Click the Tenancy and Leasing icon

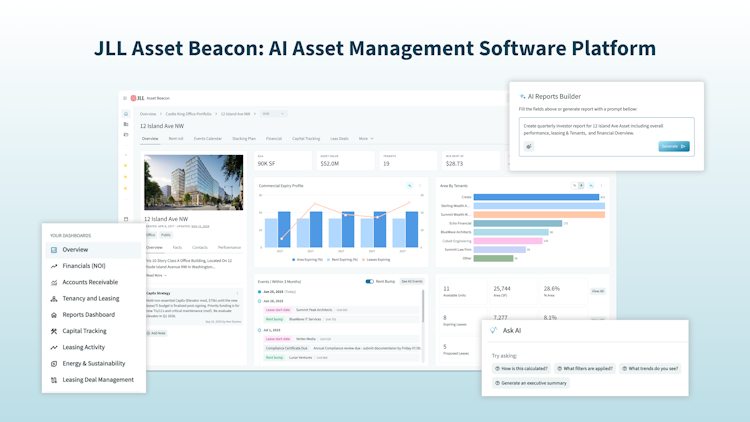(x=54, y=299)
